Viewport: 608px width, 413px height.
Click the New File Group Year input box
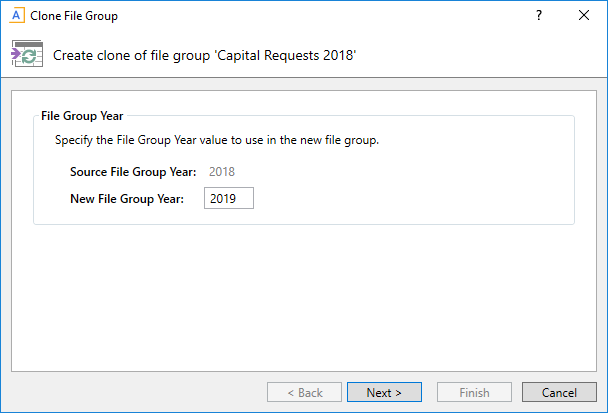coord(229,199)
